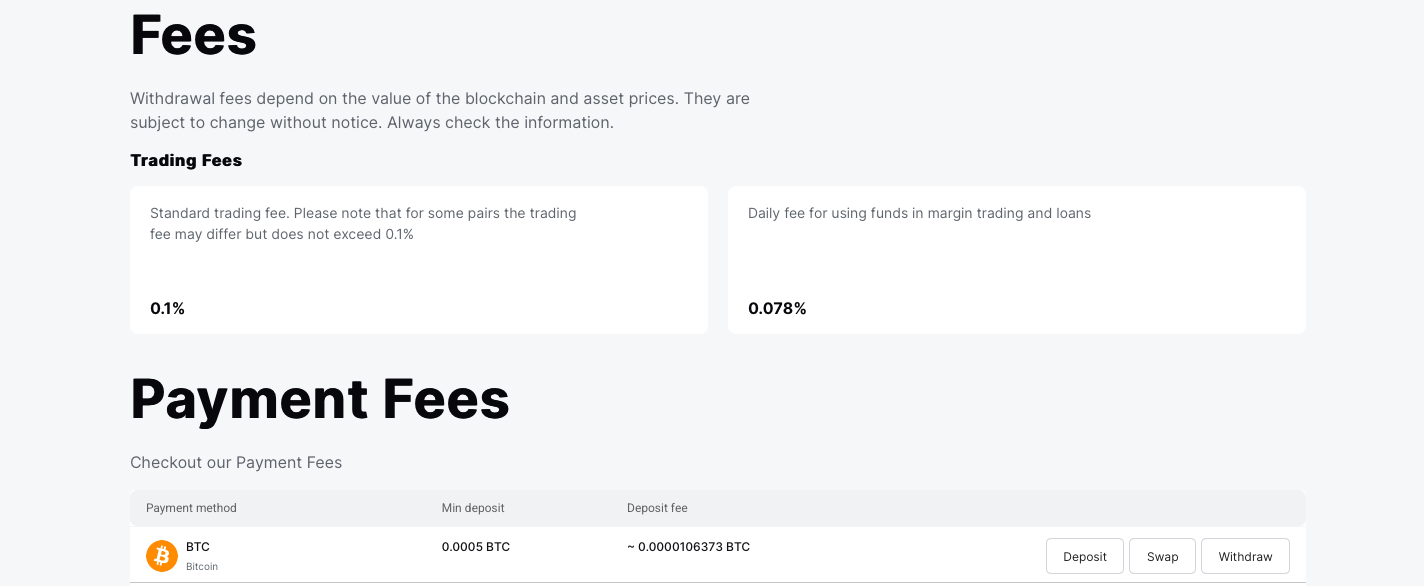Select the BTC ticker label

[198, 547]
